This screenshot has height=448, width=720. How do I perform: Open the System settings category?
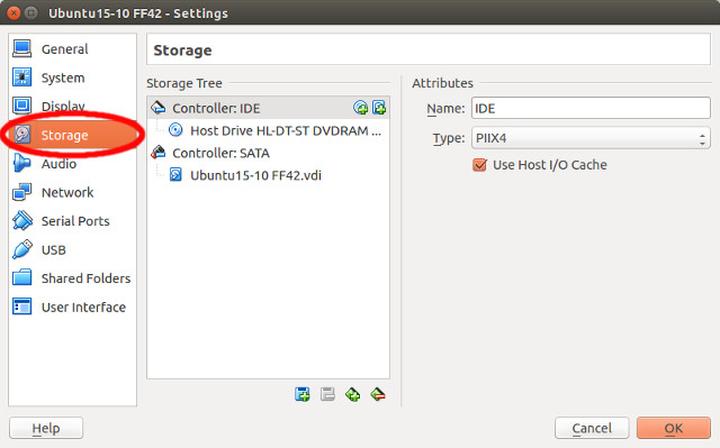pyautogui.click(x=62, y=78)
